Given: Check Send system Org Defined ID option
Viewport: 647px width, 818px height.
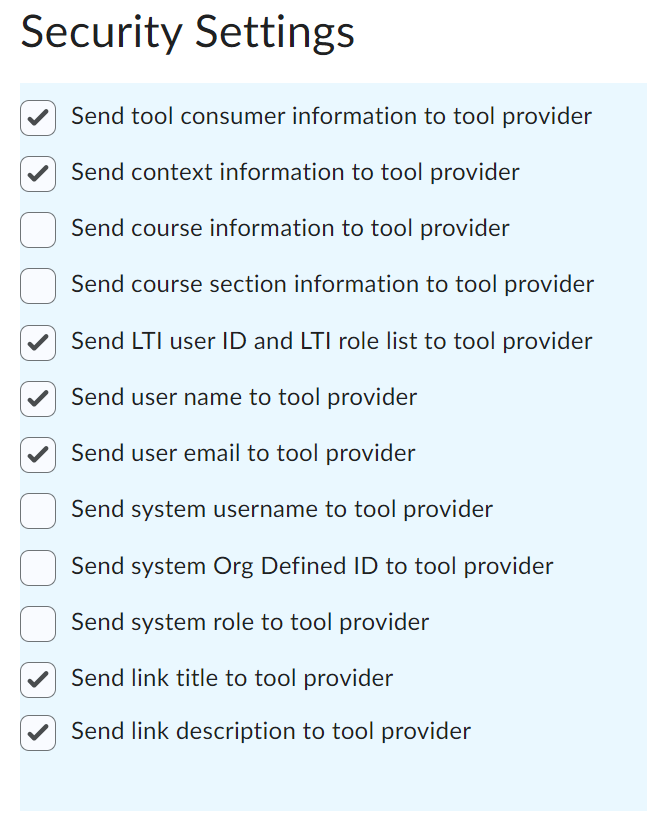Looking at the screenshot, I should coord(38,568).
